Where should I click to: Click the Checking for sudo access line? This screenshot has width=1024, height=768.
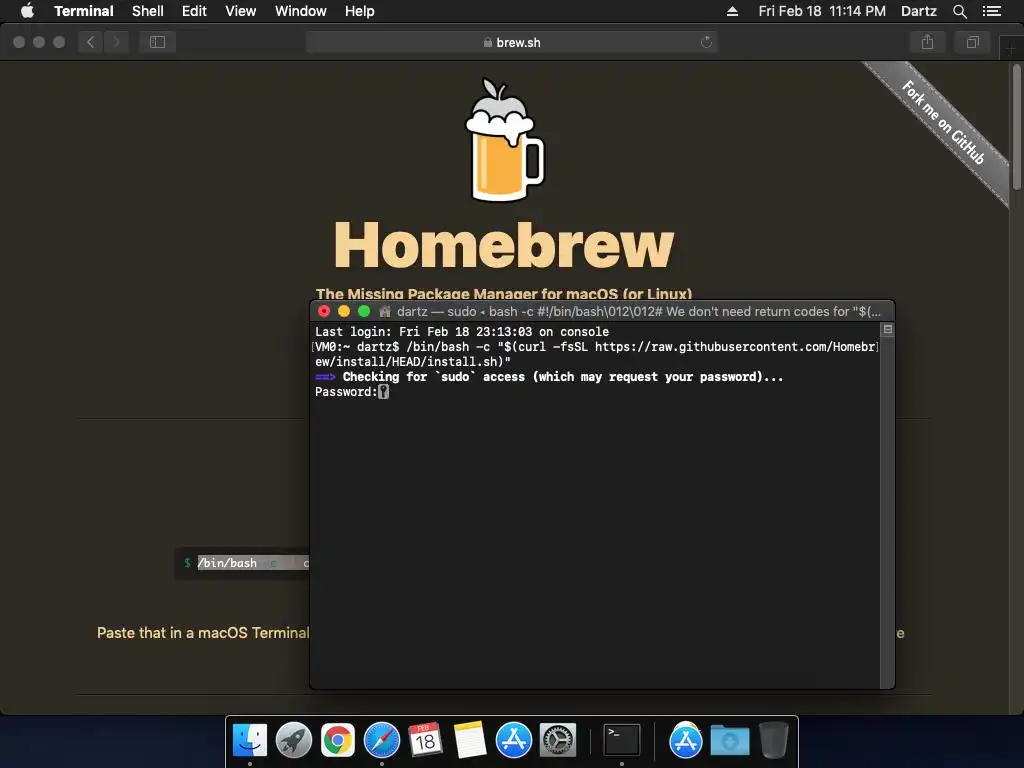click(549, 377)
